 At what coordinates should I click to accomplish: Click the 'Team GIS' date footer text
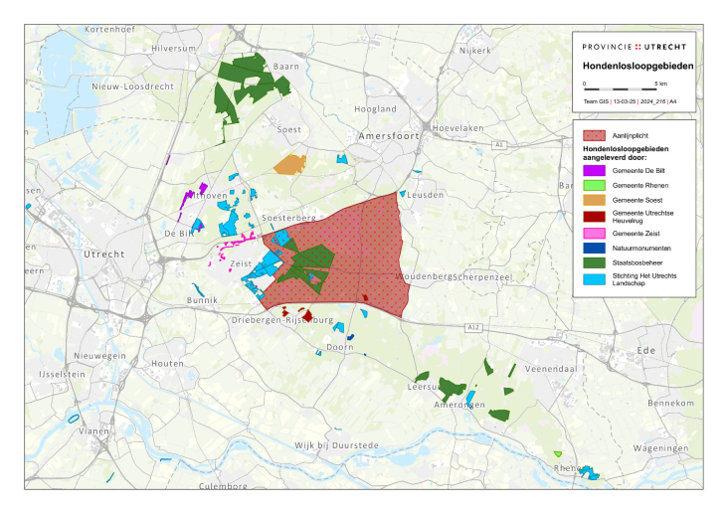coord(630,101)
